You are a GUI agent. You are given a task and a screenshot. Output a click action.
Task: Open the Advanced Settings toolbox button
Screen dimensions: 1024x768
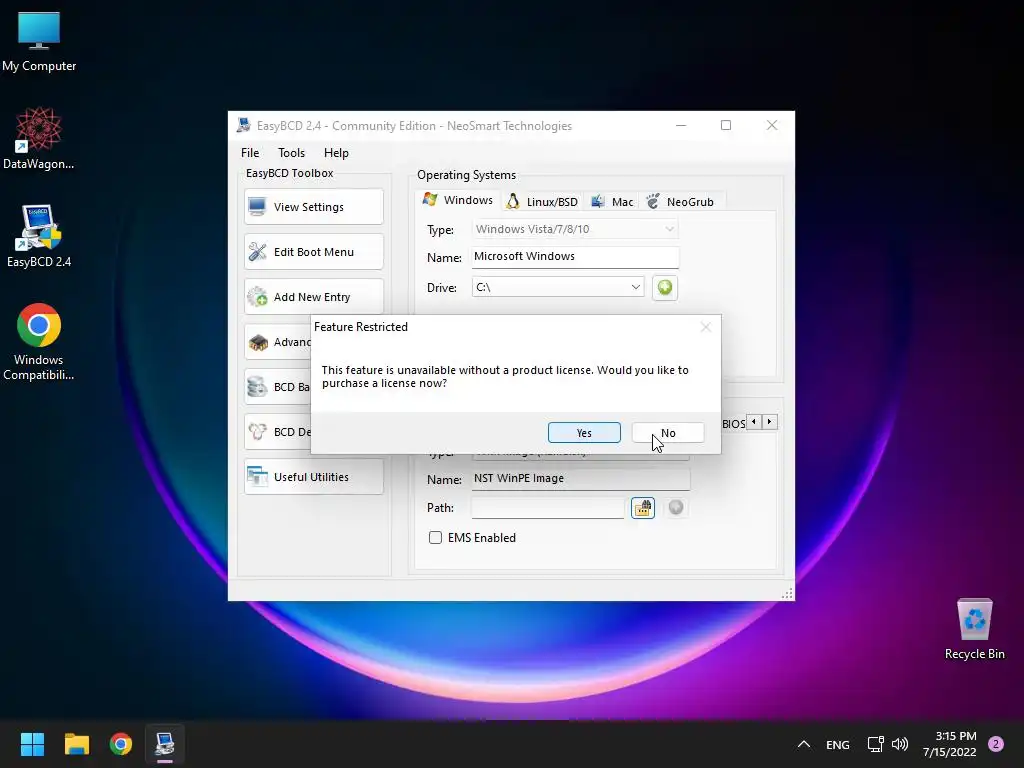(278, 342)
